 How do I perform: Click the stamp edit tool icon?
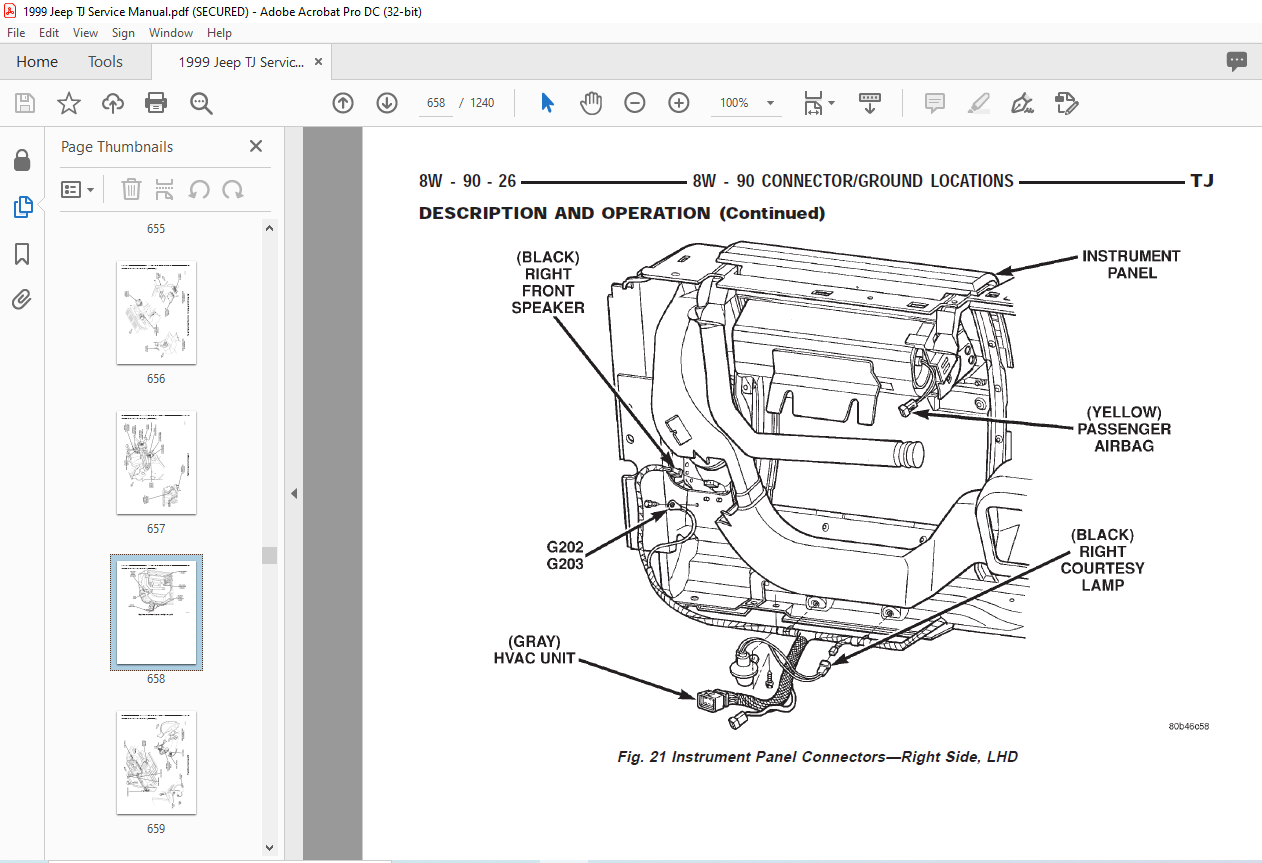(1066, 103)
